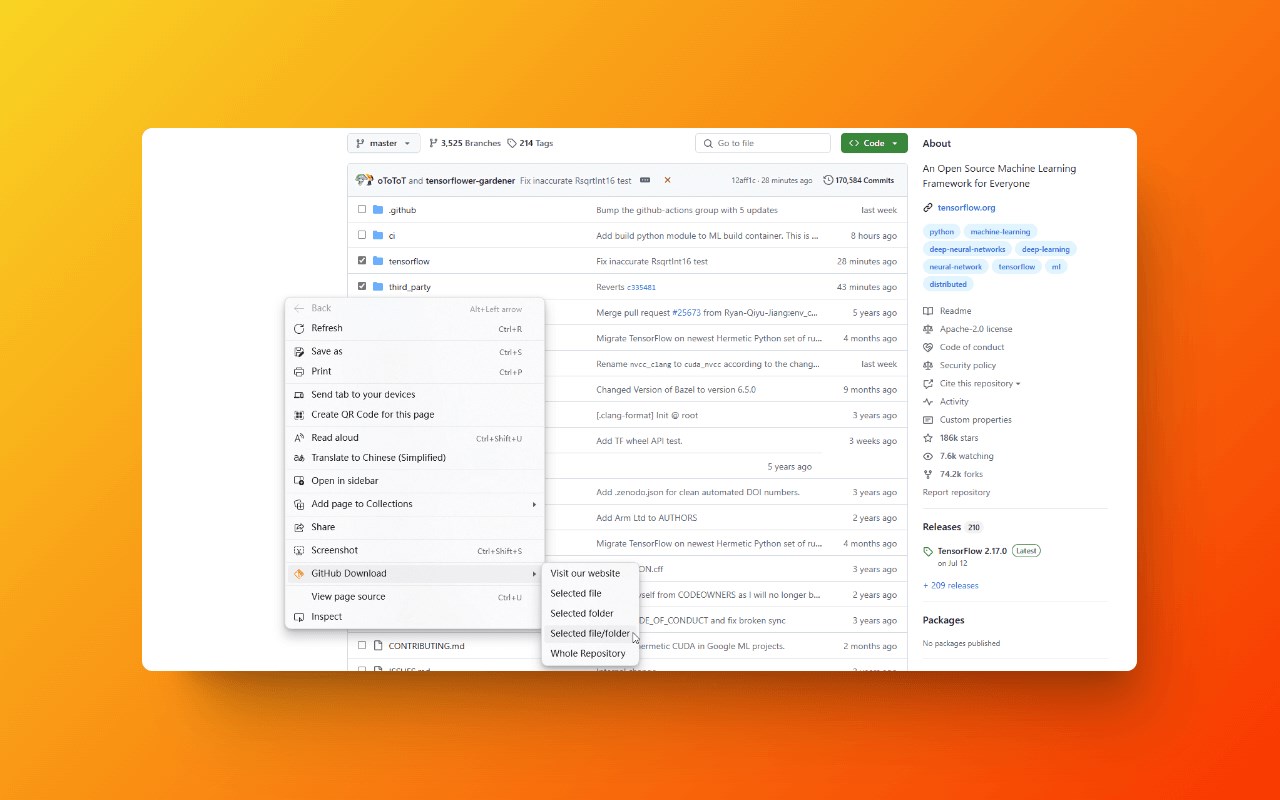This screenshot has width=1280, height=800.
Task: Open the Custom properties link
Action: tap(975, 420)
